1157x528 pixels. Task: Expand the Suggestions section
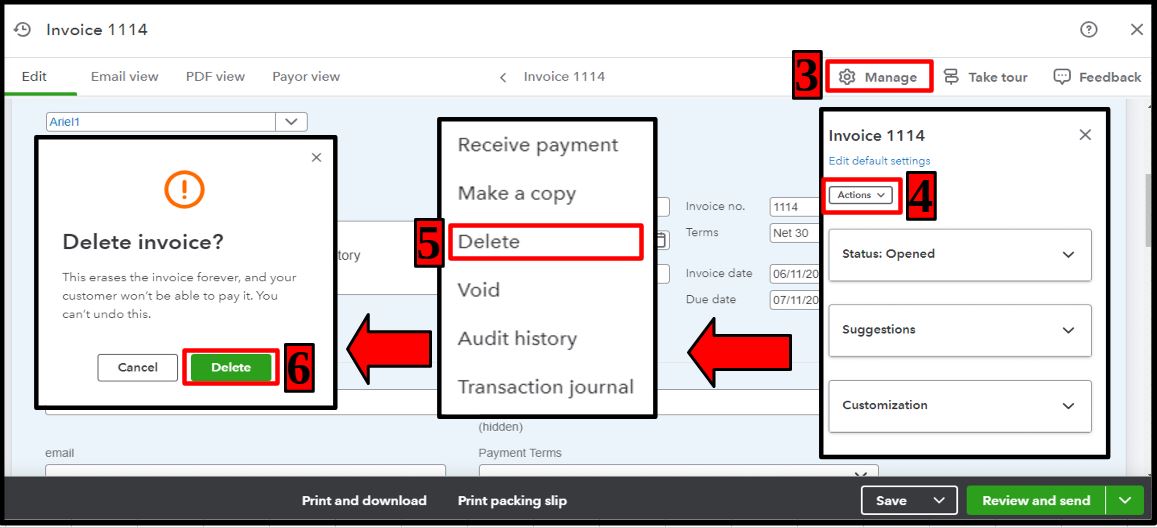pyautogui.click(x=960, y=330)
